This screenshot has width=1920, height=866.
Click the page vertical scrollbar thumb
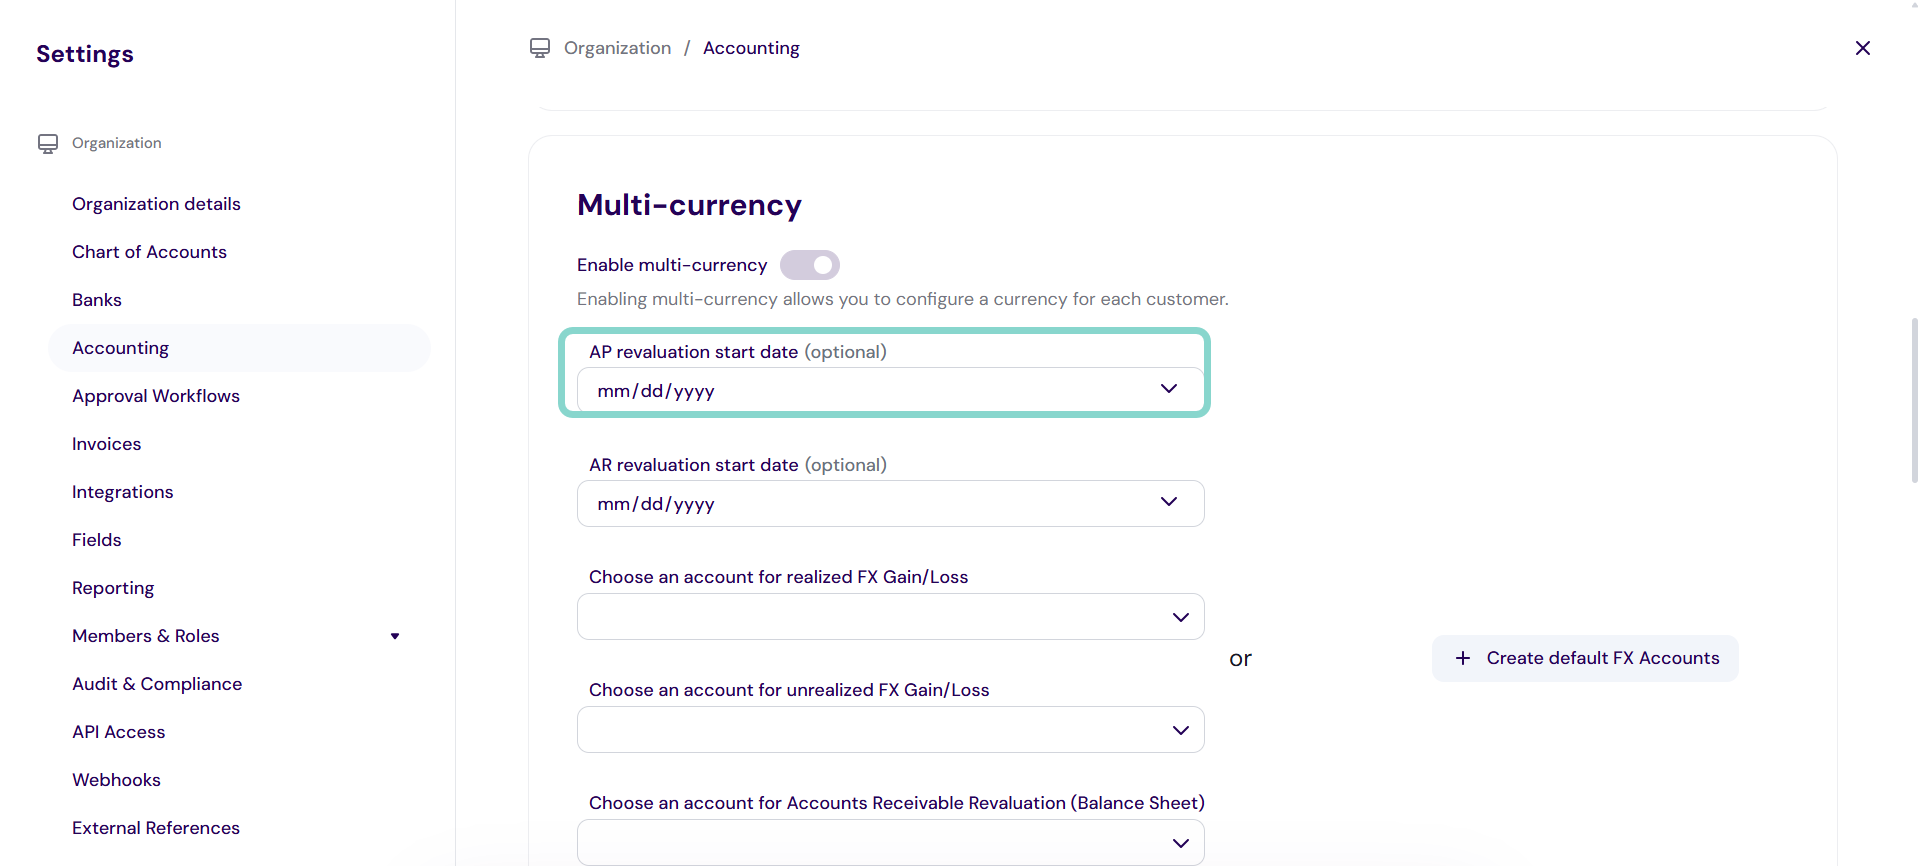(1914, 400)
